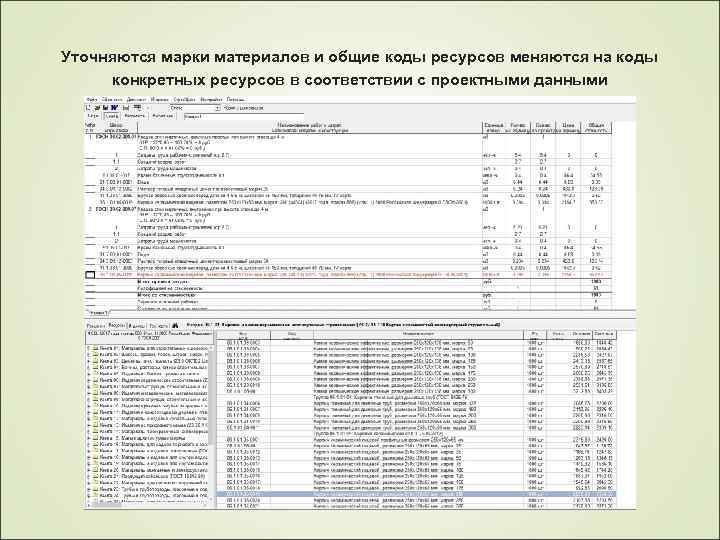Image resolution: width=720 pixels, height=540 pixels.
Task: Open the Файл menu
Action: 92,99
